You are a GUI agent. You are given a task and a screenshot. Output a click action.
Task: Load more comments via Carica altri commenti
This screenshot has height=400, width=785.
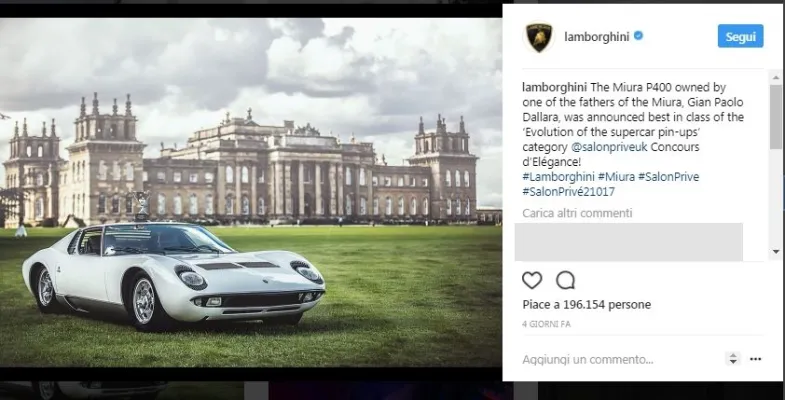pos(577,213)
